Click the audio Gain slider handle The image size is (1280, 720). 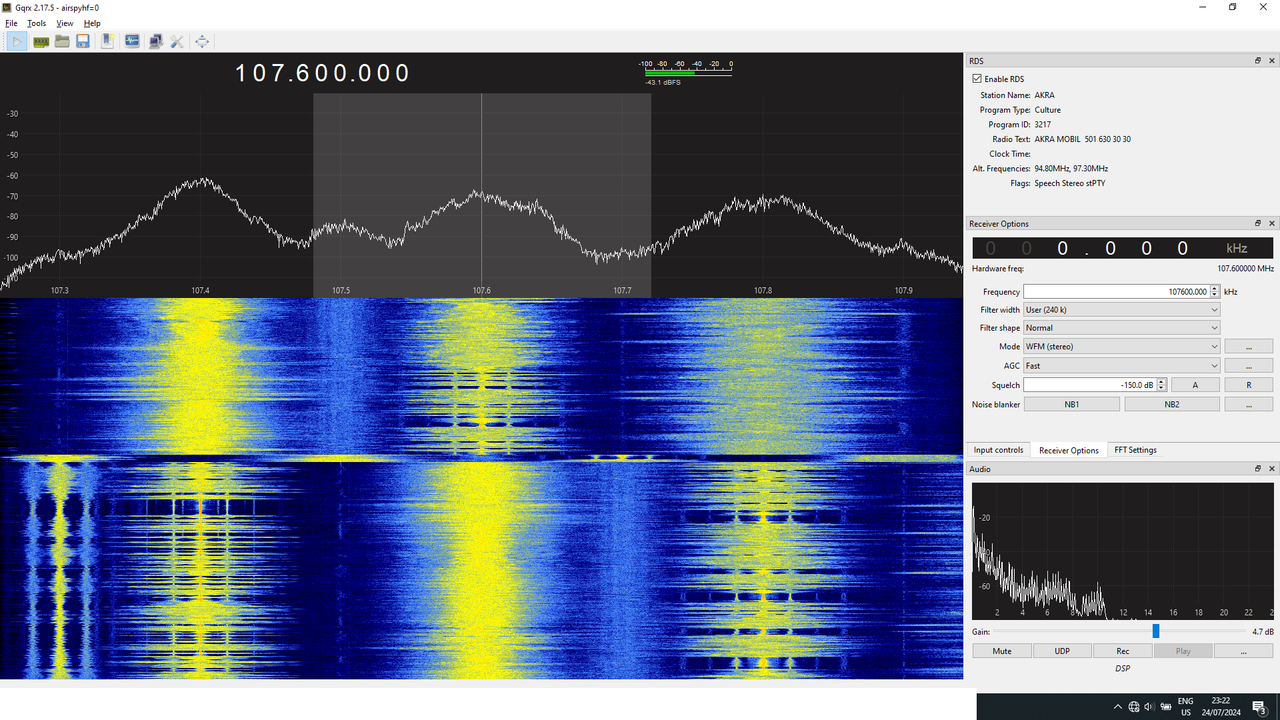(x=1156, y=631)
